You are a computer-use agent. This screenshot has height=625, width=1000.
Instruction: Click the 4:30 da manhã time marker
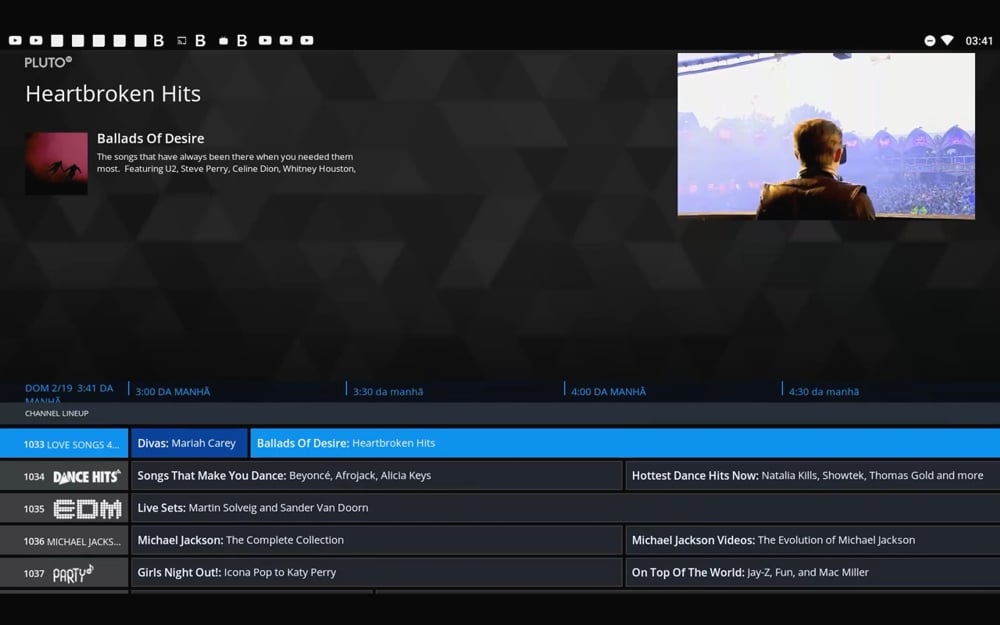tap(823, 392)
